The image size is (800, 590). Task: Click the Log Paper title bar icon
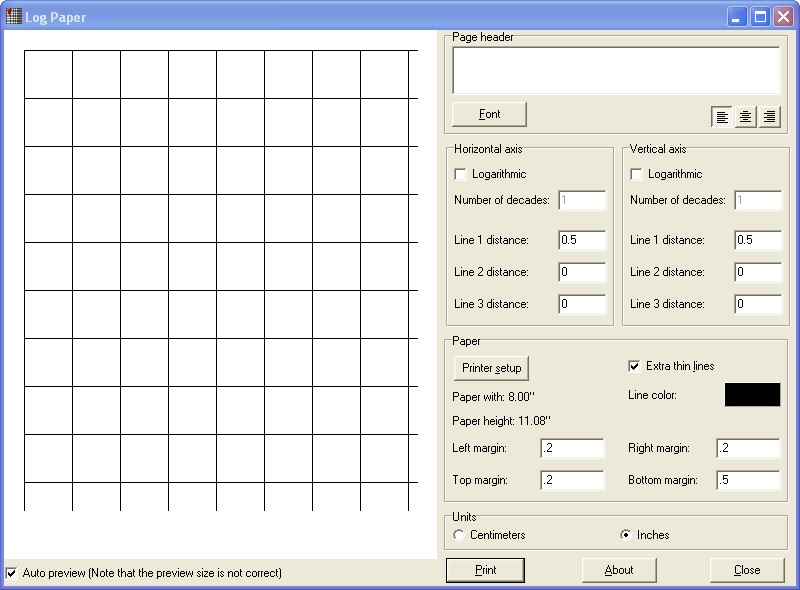13,16
